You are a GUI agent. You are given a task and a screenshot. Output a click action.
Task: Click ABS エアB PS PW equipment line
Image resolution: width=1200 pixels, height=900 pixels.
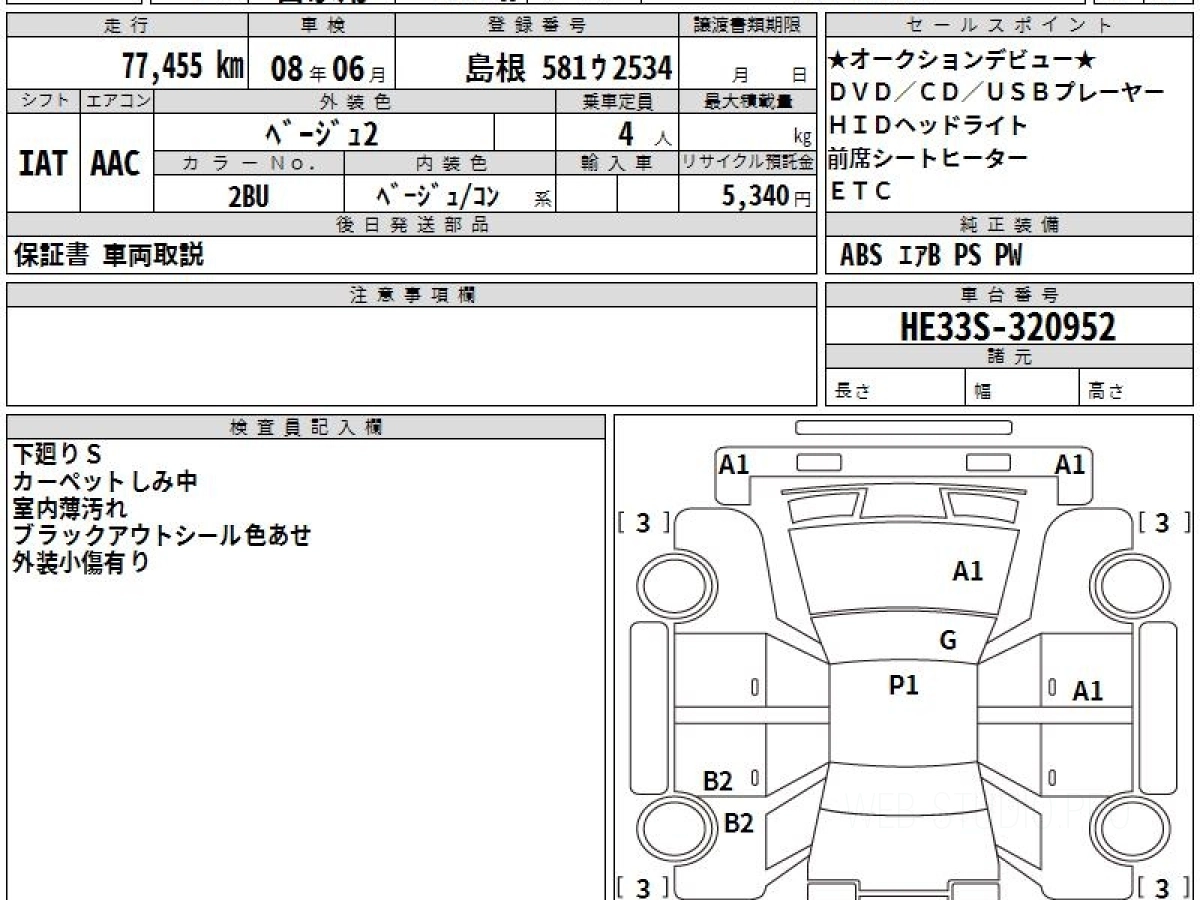(x=931, y=256)
